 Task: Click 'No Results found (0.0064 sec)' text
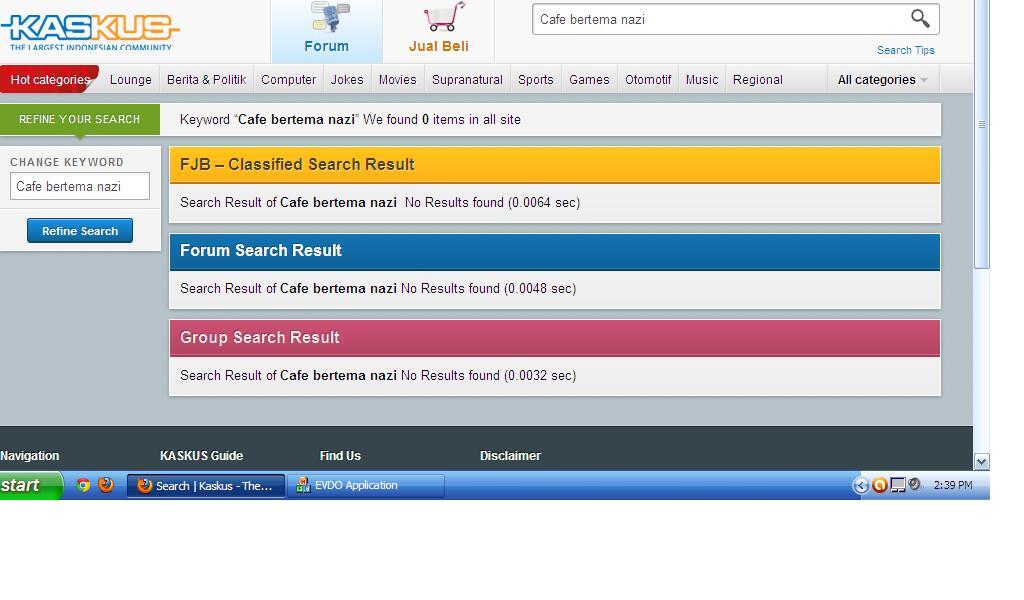tap(492, 202)
